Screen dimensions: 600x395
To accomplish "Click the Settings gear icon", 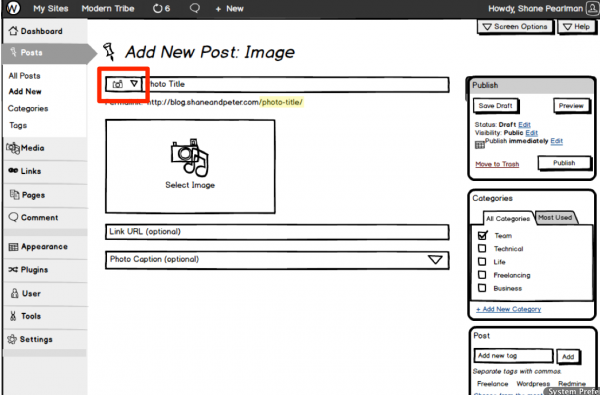I will (12, 339).
